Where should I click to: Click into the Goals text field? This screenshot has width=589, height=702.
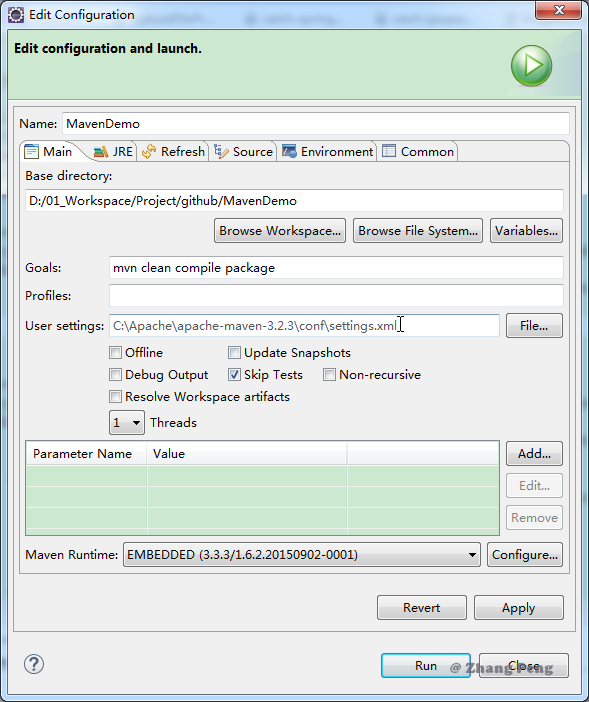coord(336,268)
